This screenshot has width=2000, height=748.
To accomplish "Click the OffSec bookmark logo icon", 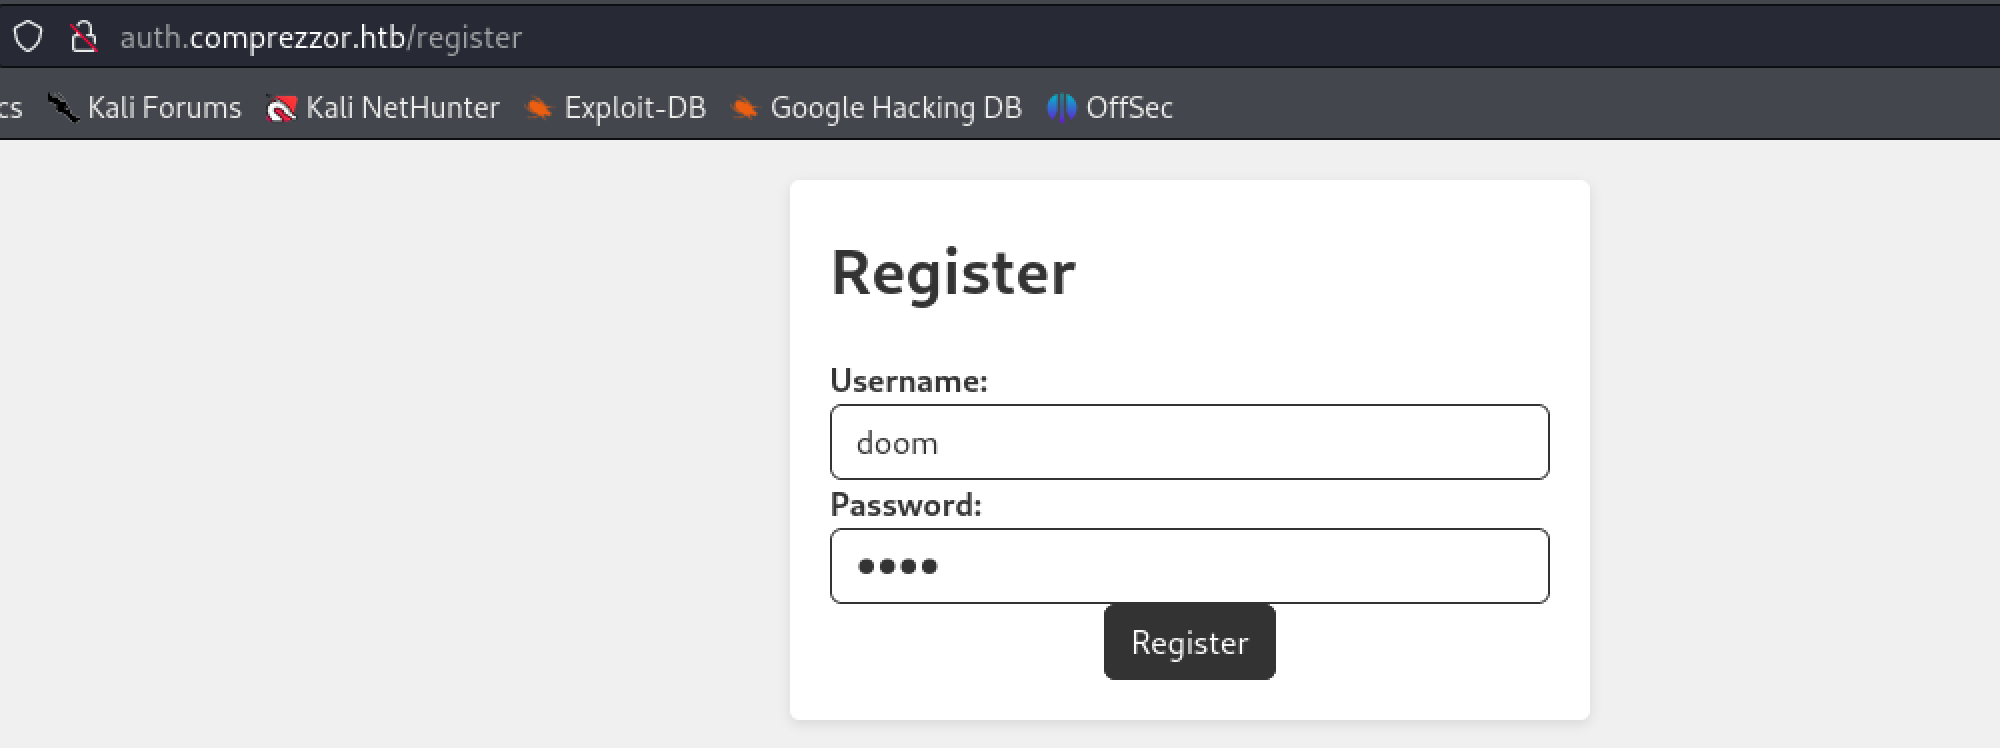I will [1061, 107].
